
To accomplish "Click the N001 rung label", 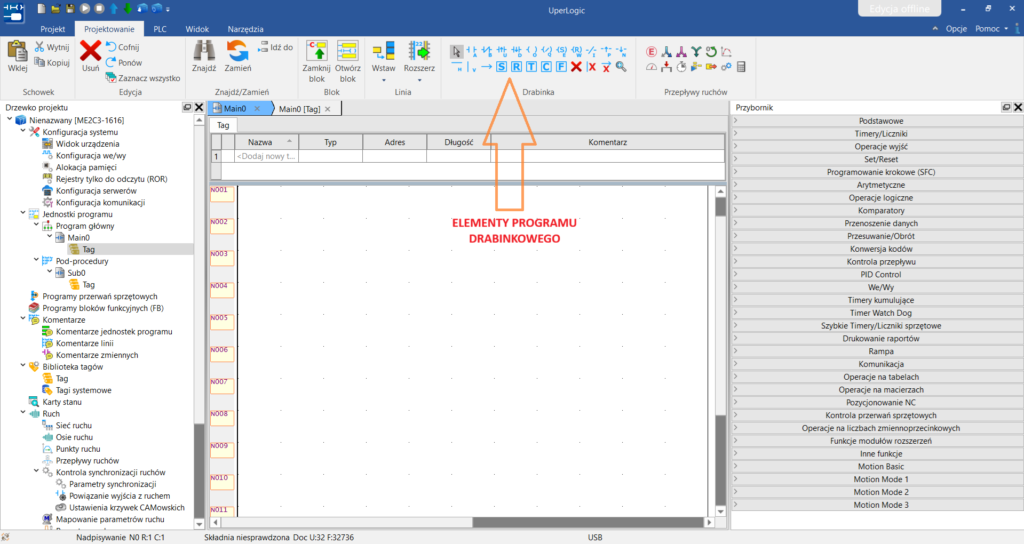I will point(221,194).
